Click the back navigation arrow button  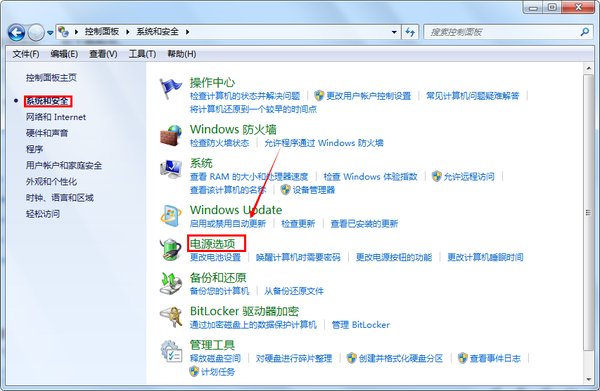pyautogui.click(x=16, y=33)
